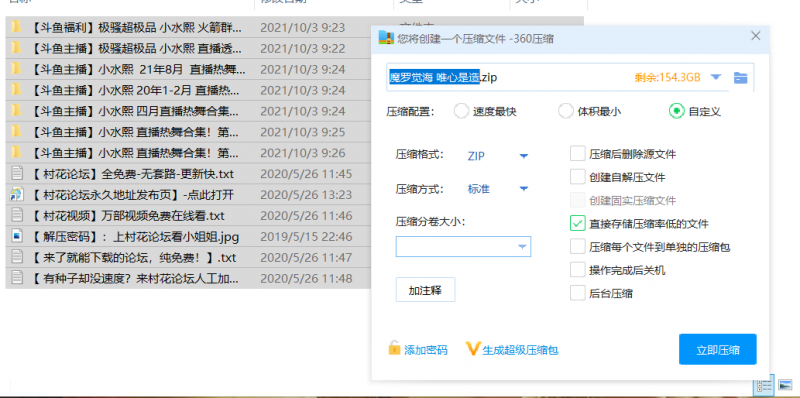Viewport: 800px width, 398px height.
Task: Uncheck 直接存储压缩率低的文件
Action: [x=578, y=223]
